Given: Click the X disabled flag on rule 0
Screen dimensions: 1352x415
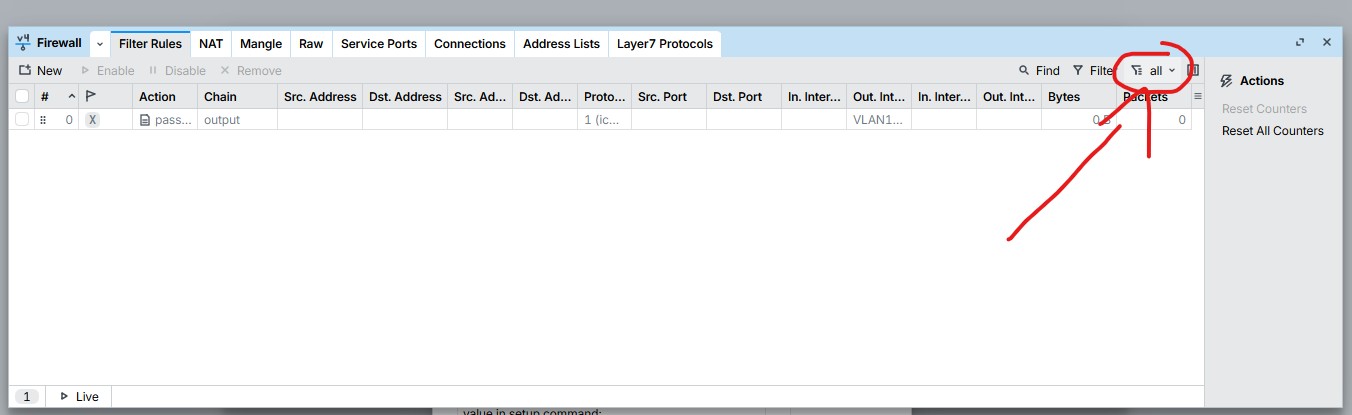Looking at the screenshot, I should [x=92, y=120].
